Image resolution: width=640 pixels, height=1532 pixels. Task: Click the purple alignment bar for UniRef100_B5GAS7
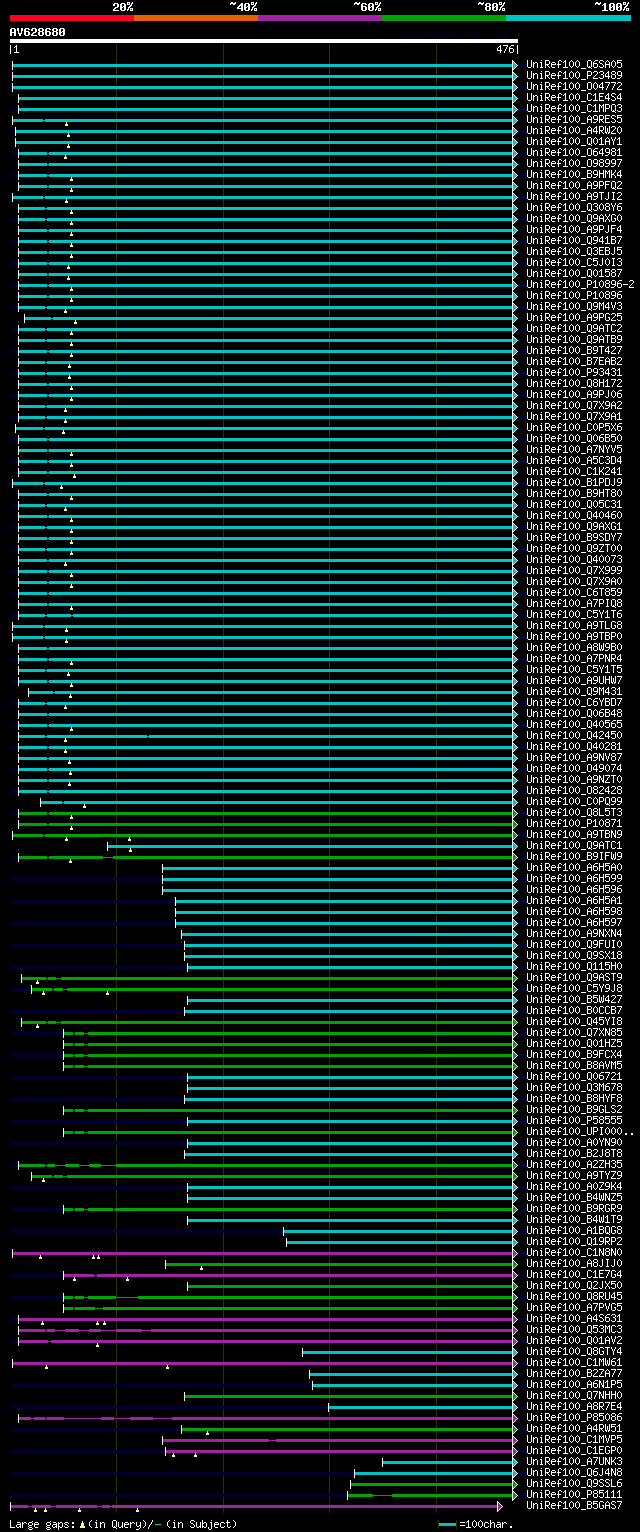click(x=256, y=1505)
